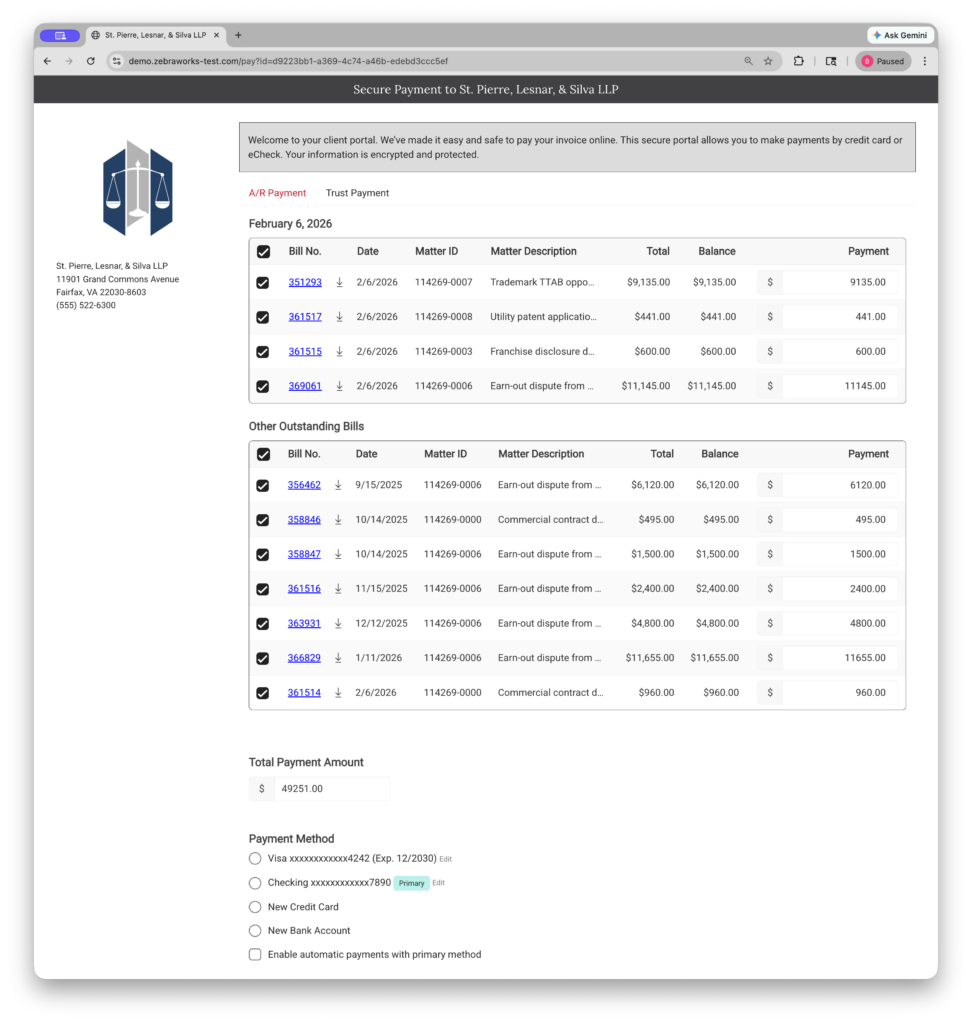Open the browser extensions puzzle icon
Image resolution: width=972 pixels, height=1024 pixels.
(798, 61)
